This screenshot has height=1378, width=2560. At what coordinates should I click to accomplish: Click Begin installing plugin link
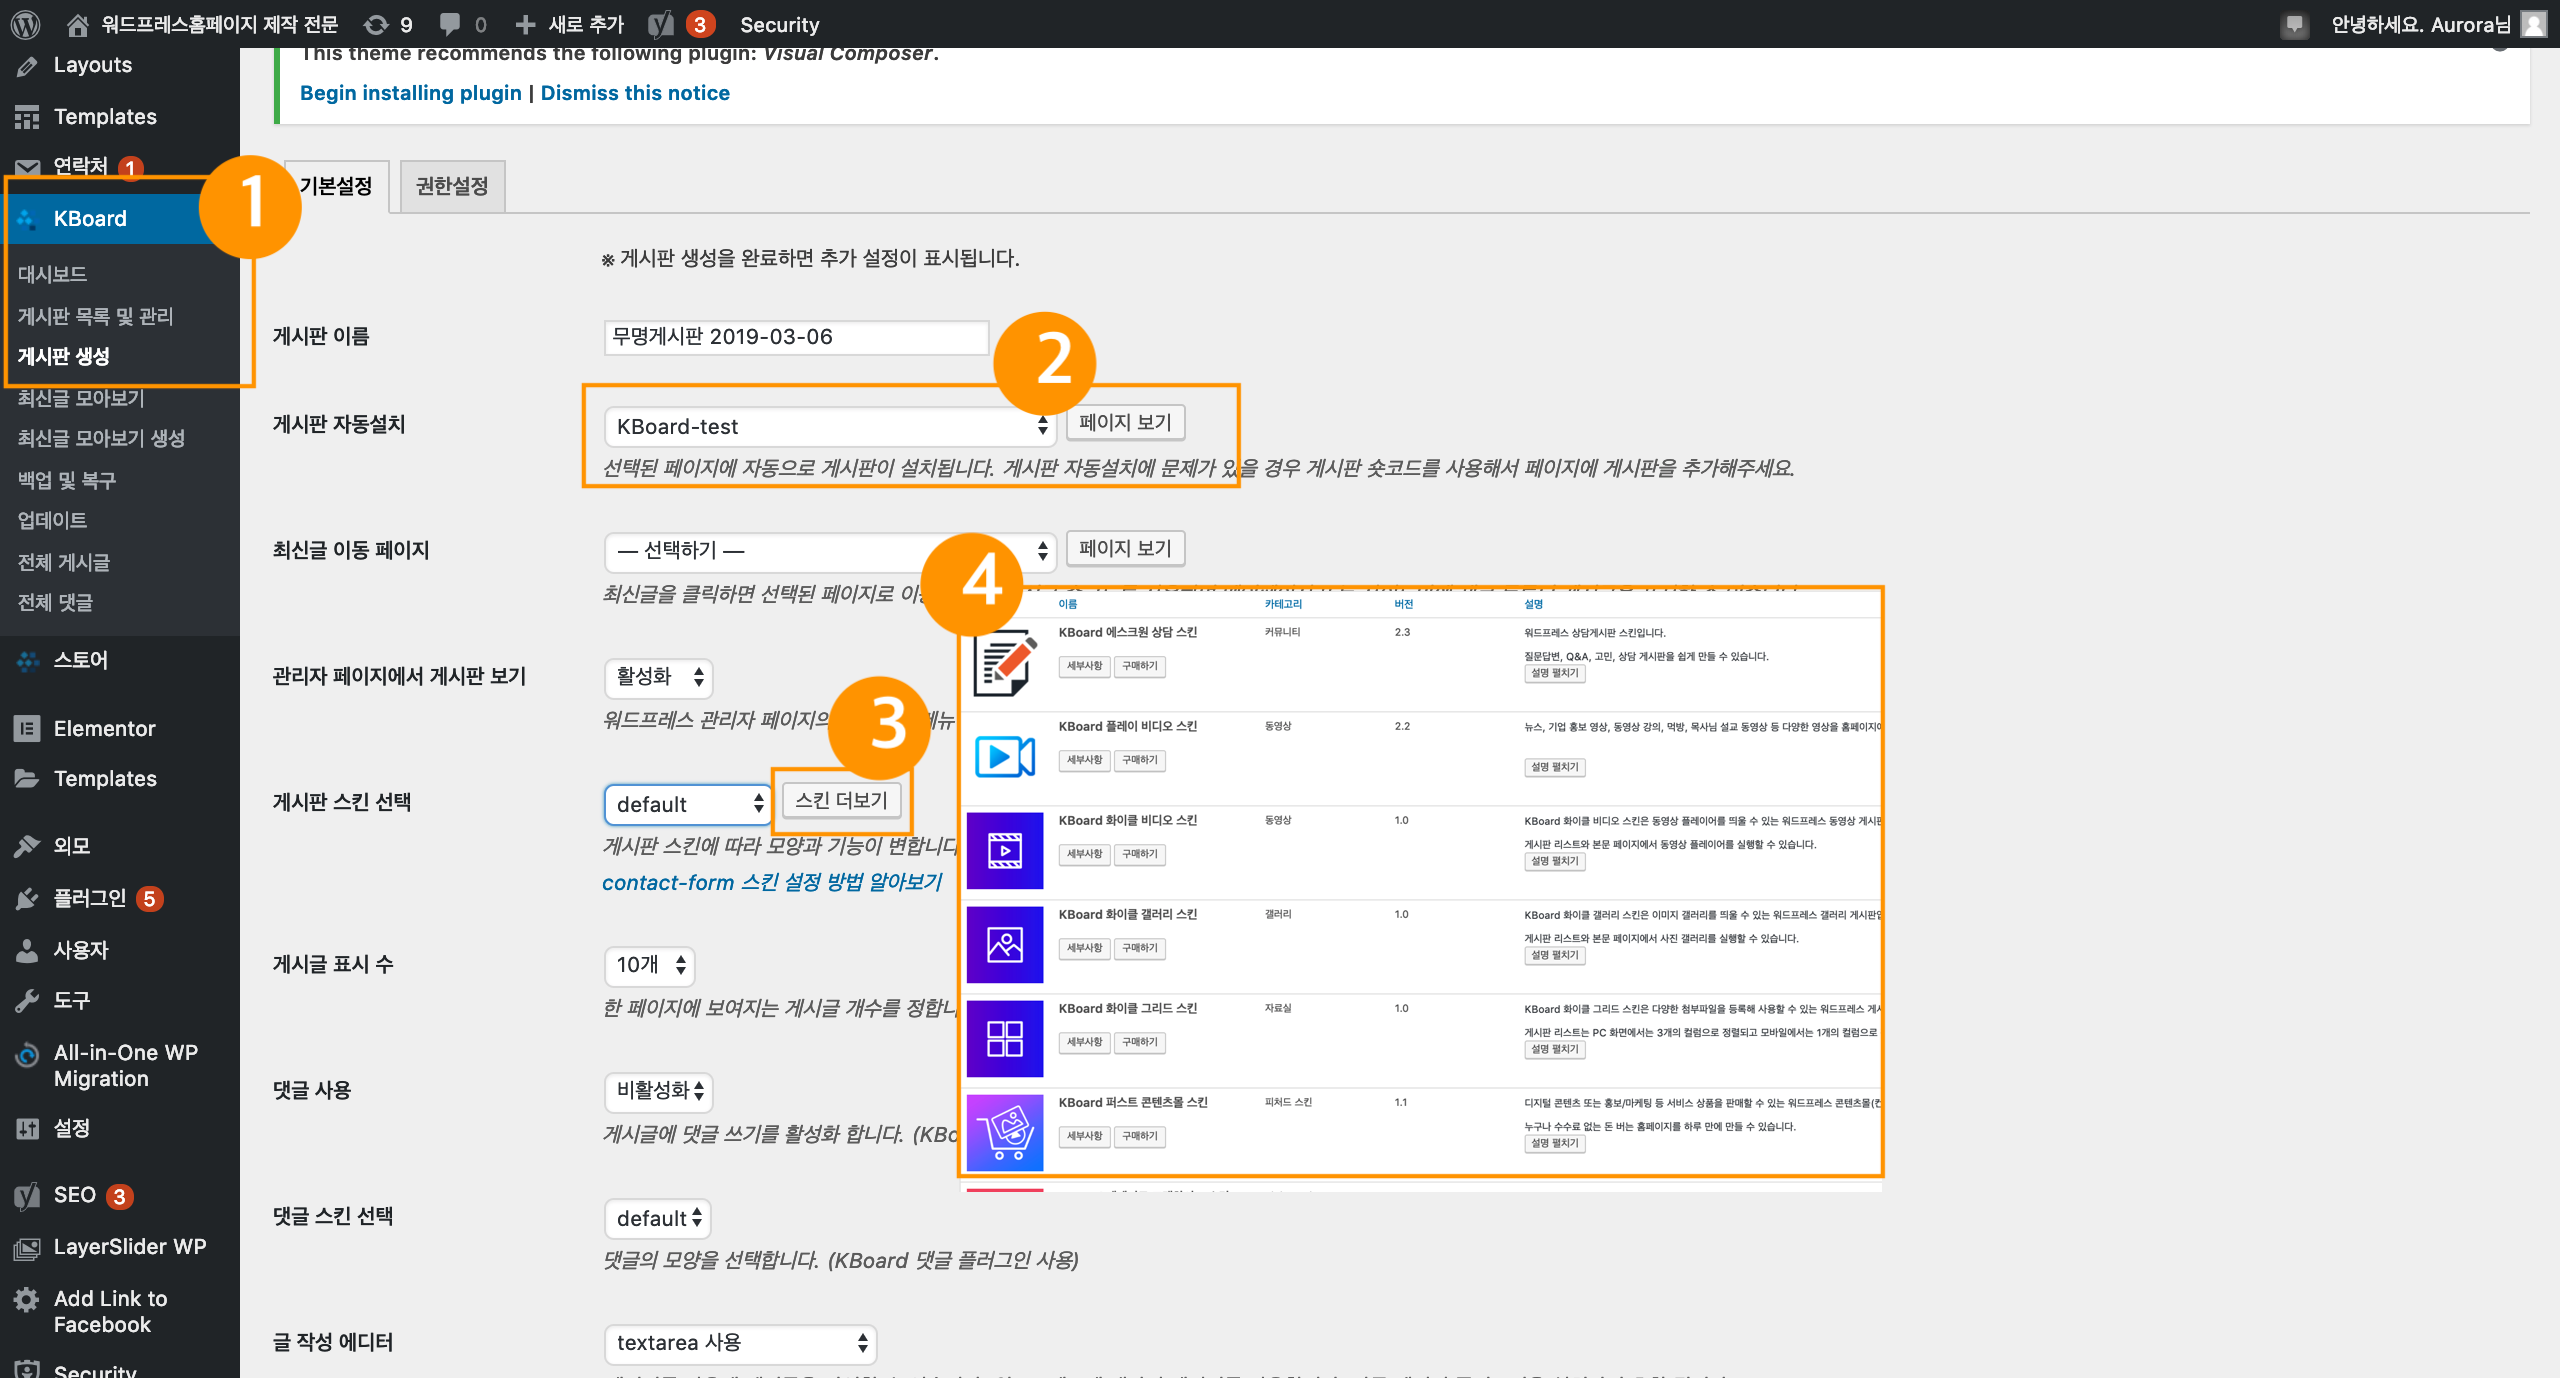pyautogui.click(x=411, y=93)
